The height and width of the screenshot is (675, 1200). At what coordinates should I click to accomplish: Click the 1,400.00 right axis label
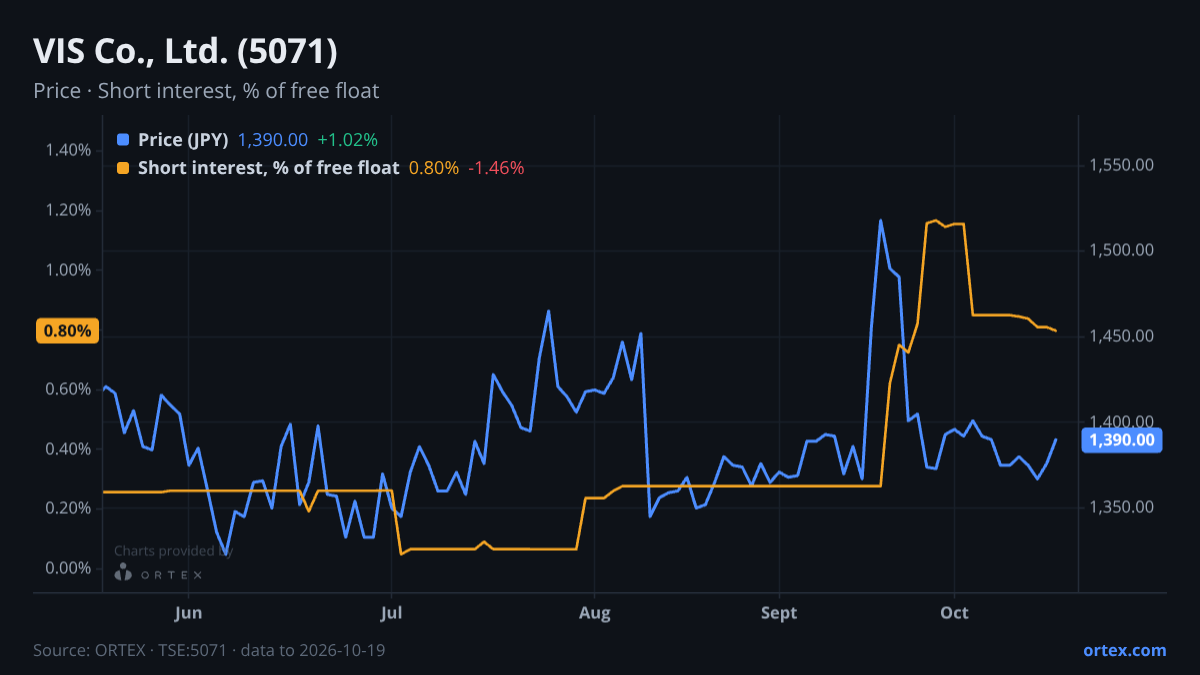[x=1120, y=422]
